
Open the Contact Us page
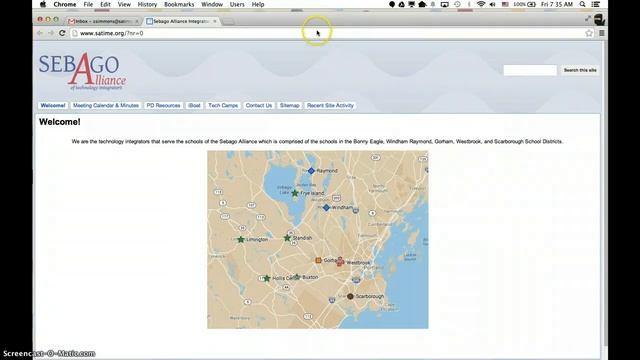point(259,105)
